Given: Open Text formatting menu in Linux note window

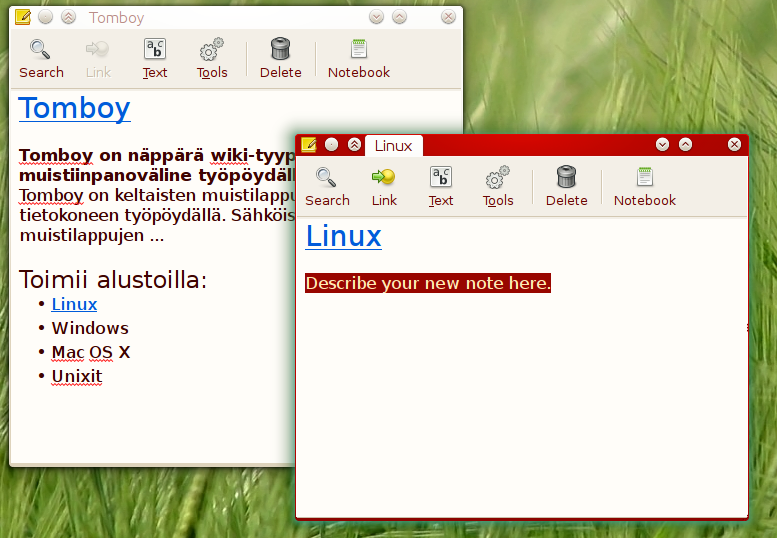Looking at the screenshot, I should click(441, 187).
